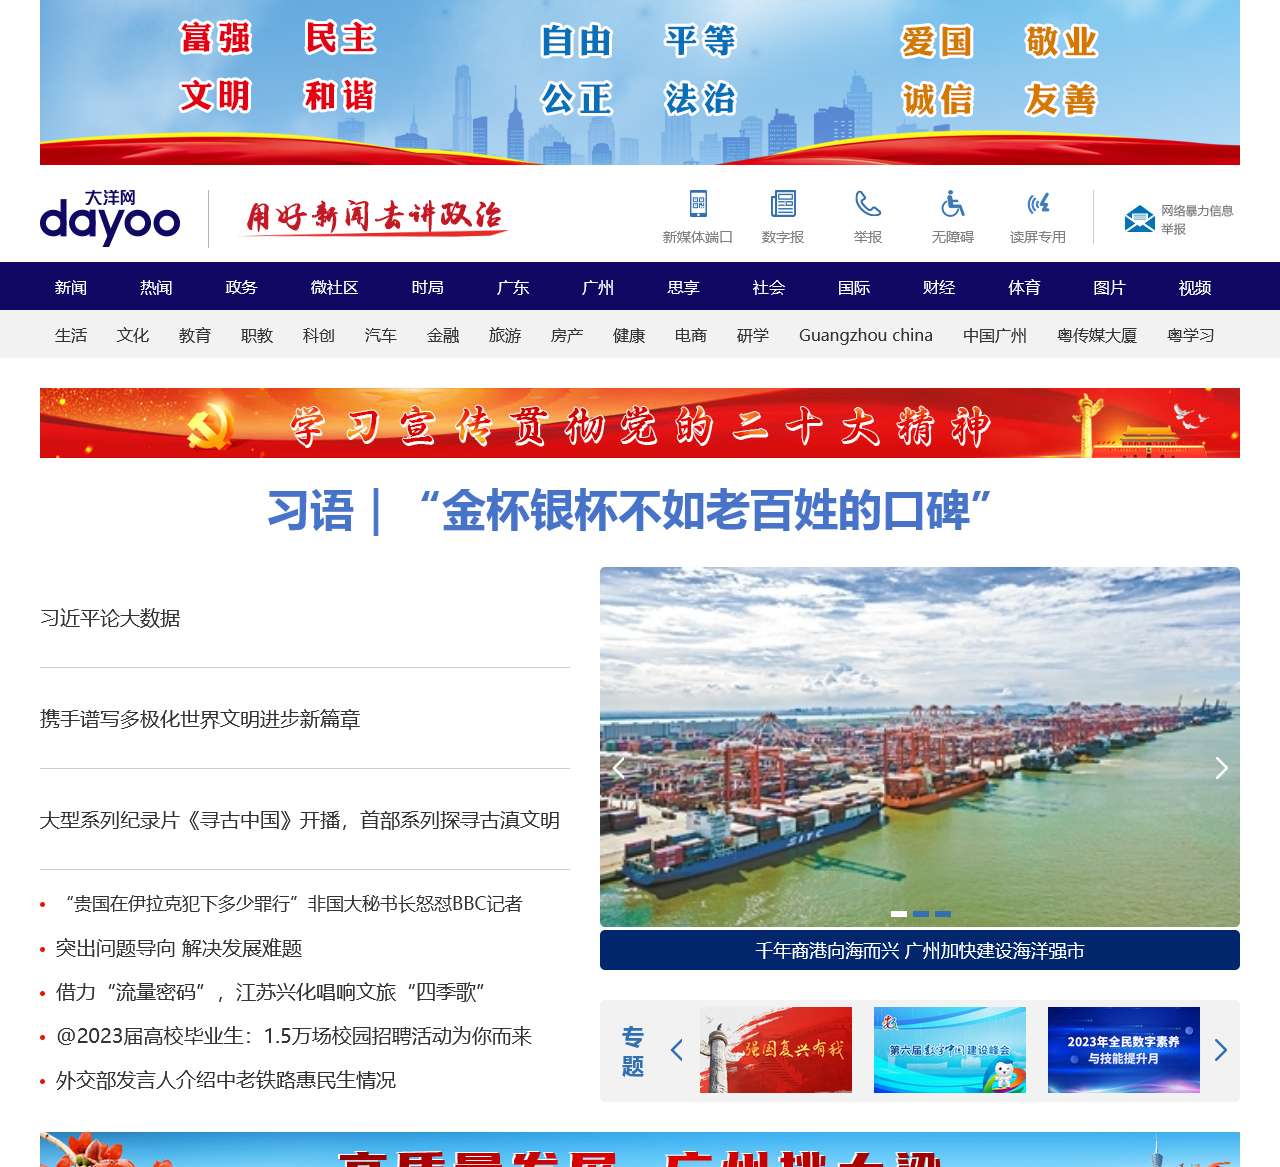This screenshot has width=1280, height=1167.
Task: Open the 网络暴力信息举报 envelope icon
Action: pyautogui.click(x=1139, y=219)
